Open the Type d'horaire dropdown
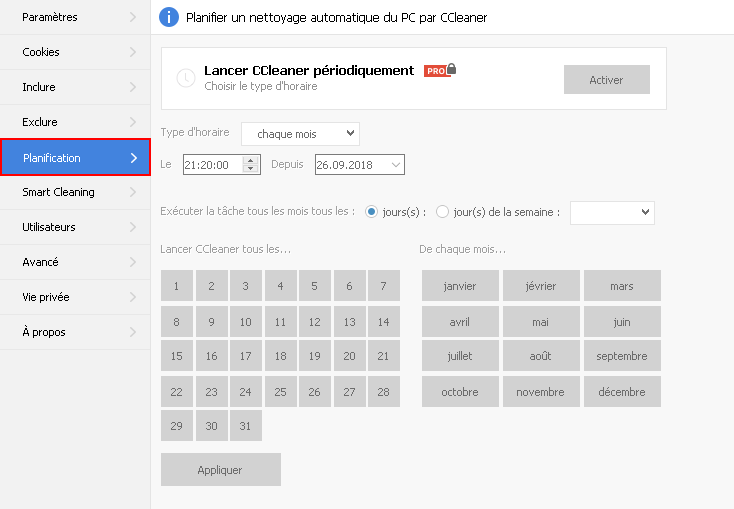Image resolution: width=734 pixels, height=509 pixels. coord(300,134)
